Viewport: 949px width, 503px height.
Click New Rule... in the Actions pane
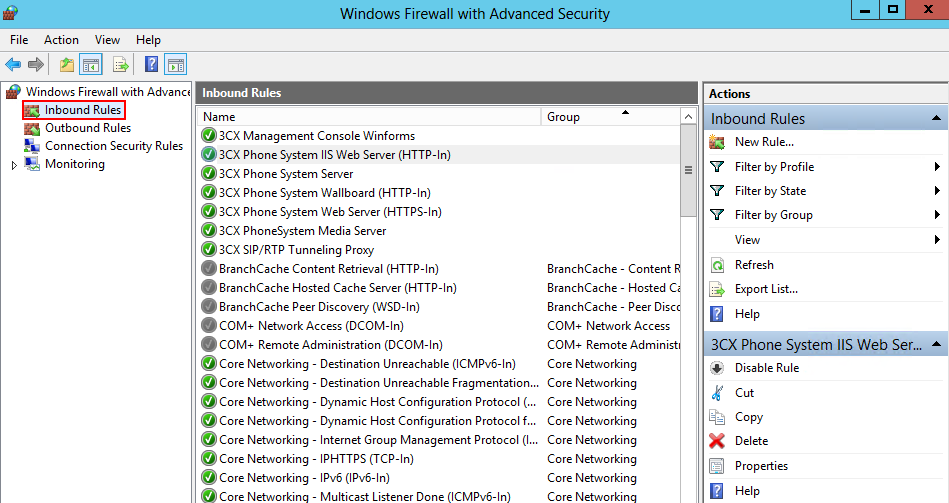point(764,142)
